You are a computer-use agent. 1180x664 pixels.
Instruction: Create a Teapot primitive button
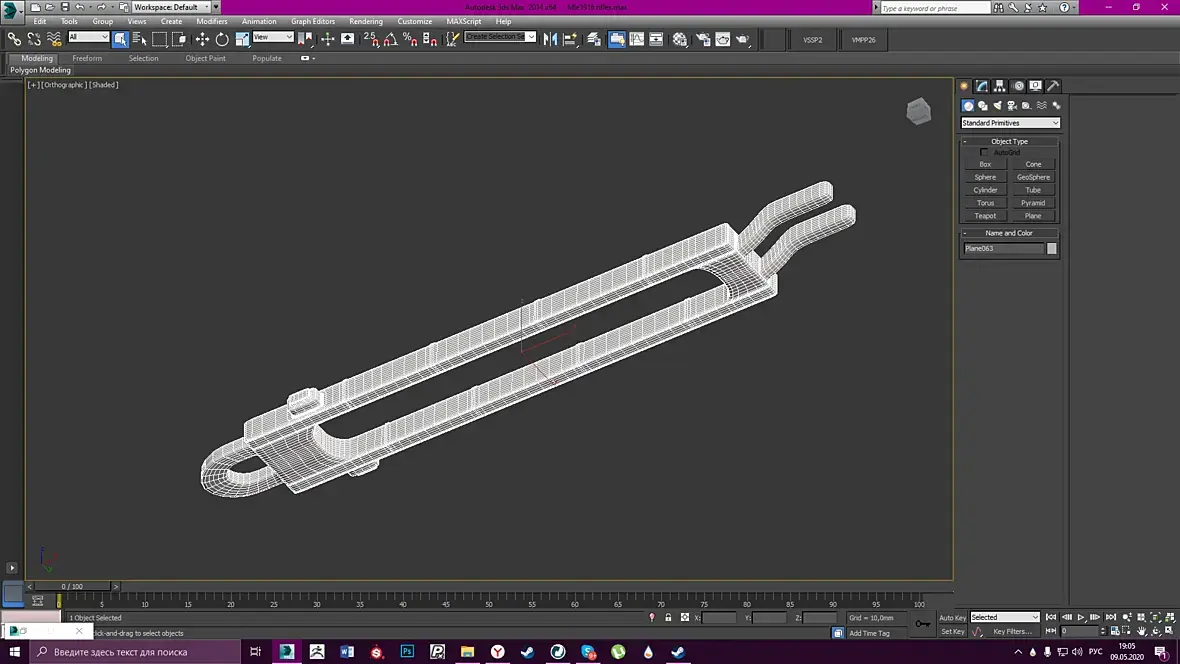(x=985, y=215)
